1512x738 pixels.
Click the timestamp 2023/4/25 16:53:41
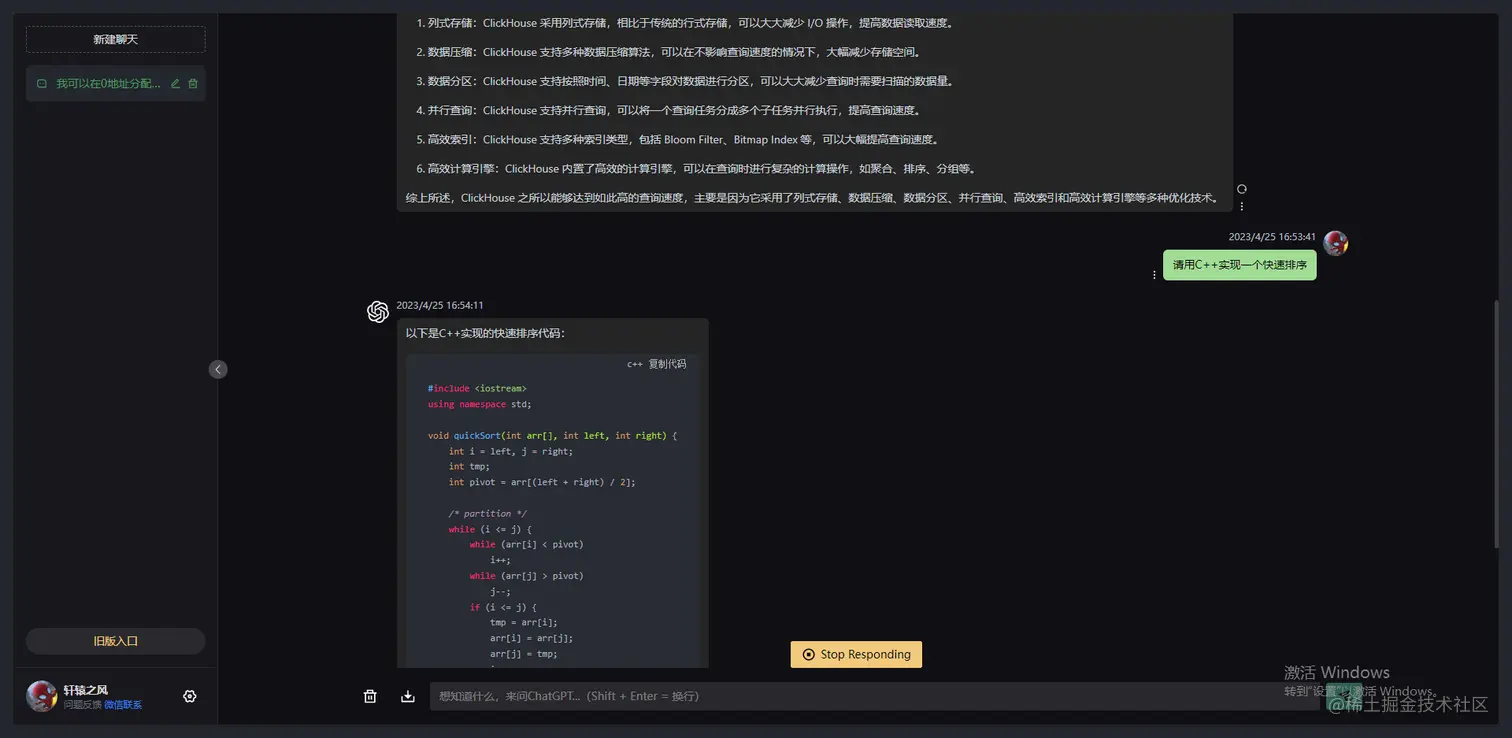pos(1272,237)
